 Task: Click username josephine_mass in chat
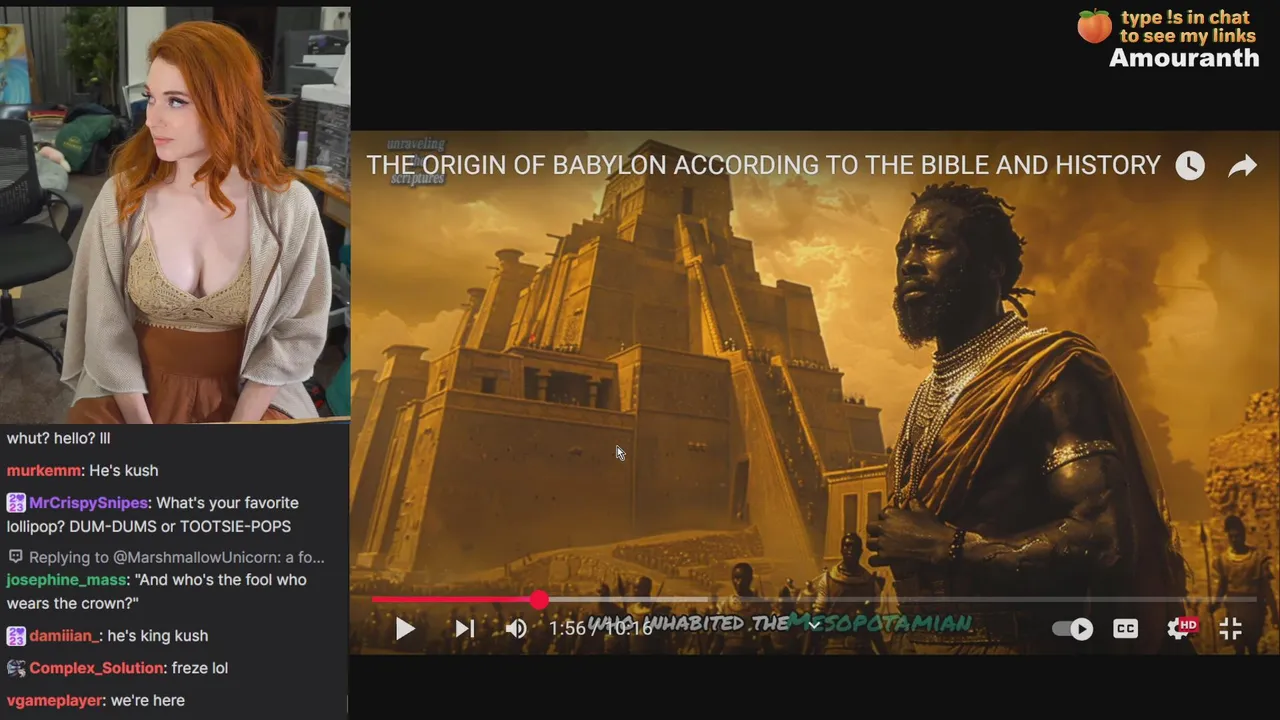point(67,580)
